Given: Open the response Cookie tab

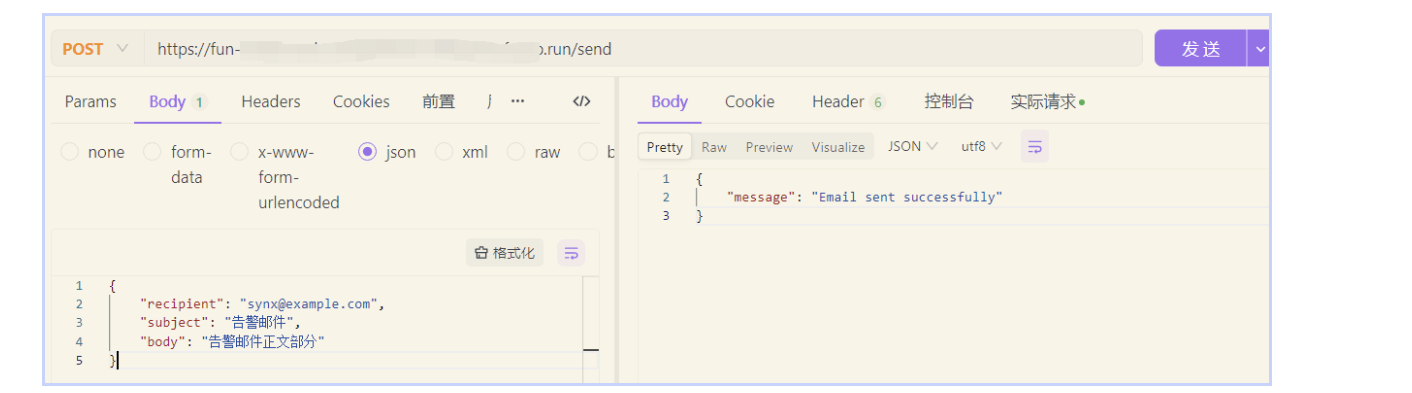Looking at the screenshot, I should (x=749, y=102).
